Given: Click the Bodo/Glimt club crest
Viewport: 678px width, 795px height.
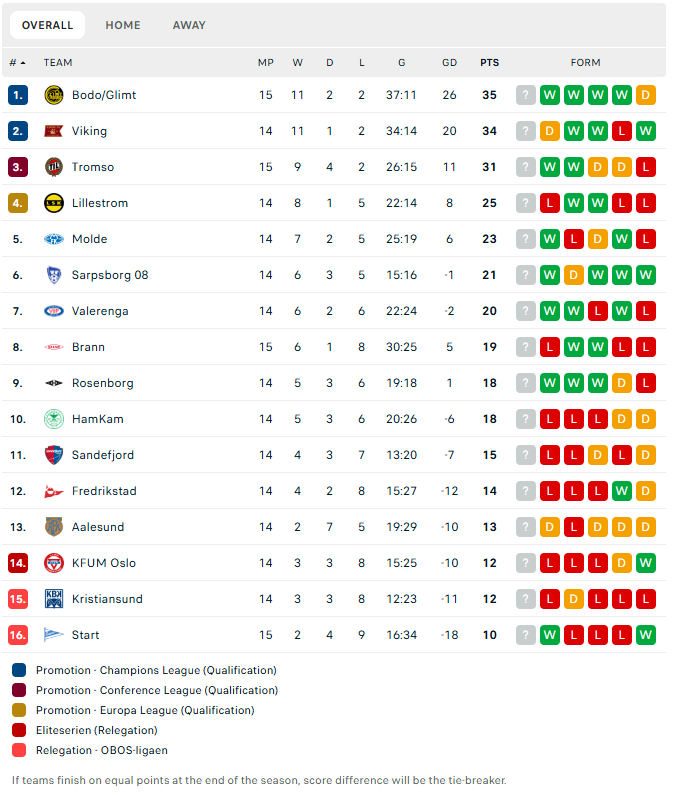Looking at the screenshot, I should coord(54,95).
